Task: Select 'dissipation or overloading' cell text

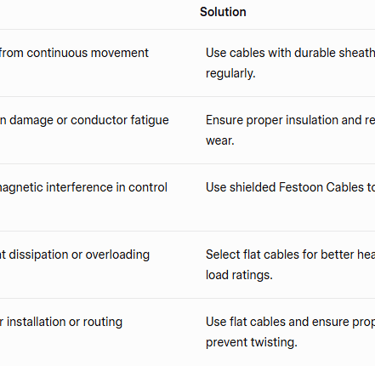Action: click(x=75, y=255)
